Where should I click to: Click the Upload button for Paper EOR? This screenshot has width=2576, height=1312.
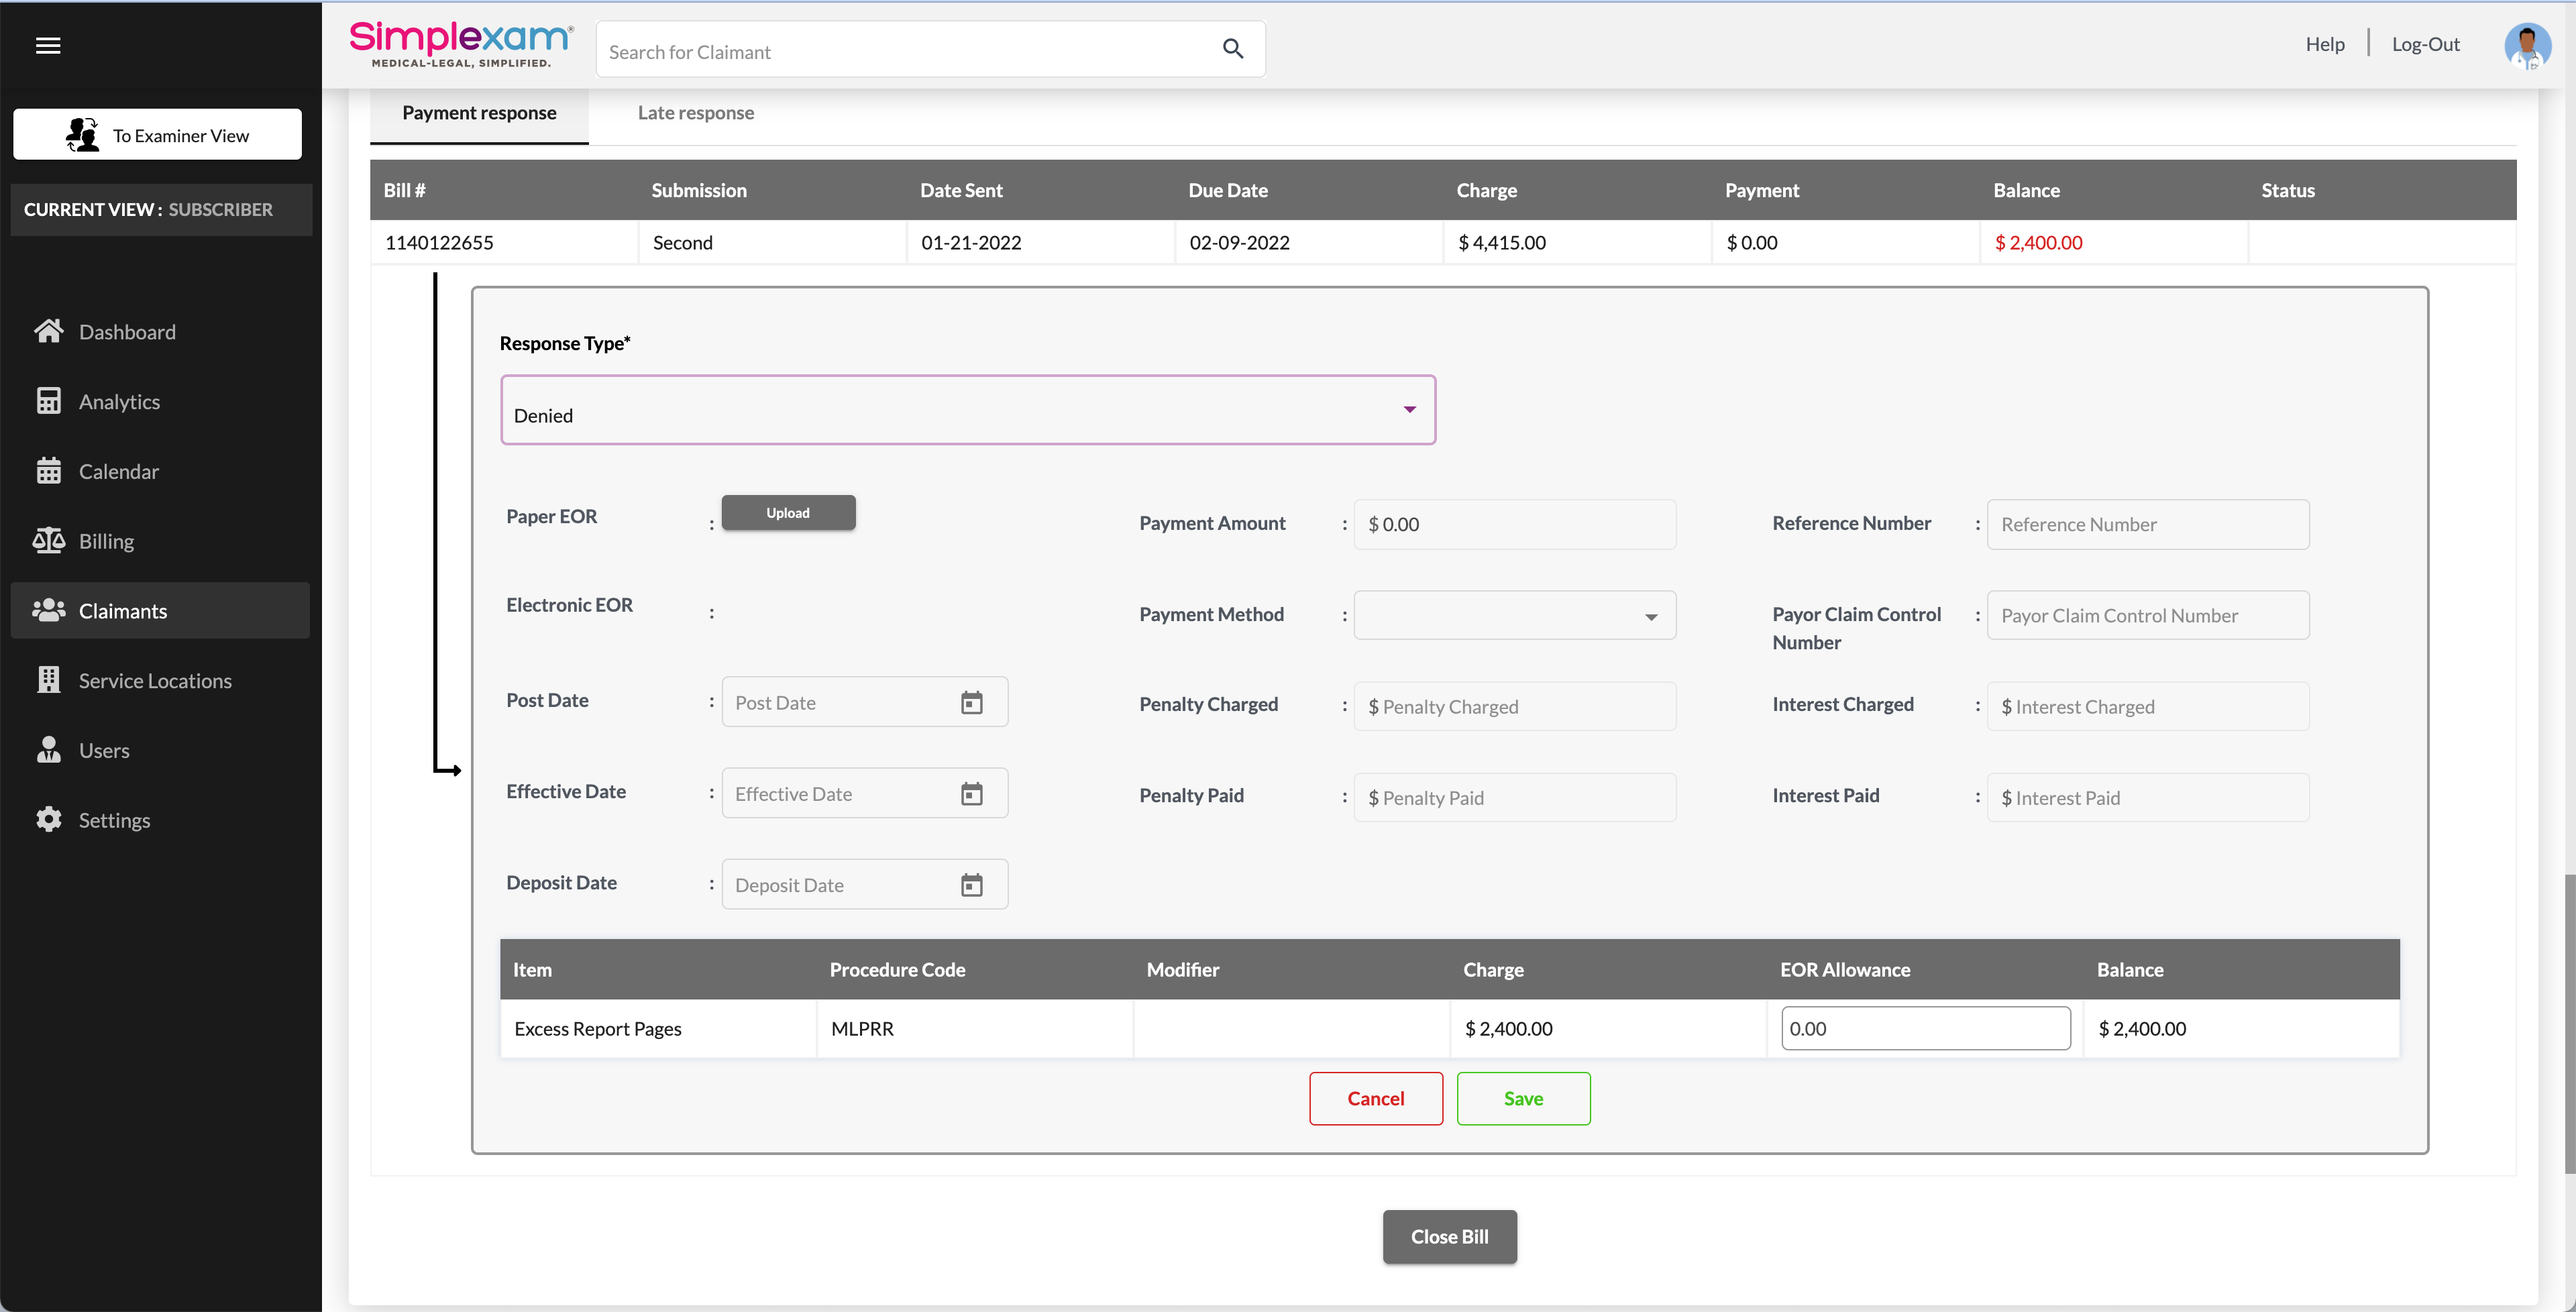[788, 513]
